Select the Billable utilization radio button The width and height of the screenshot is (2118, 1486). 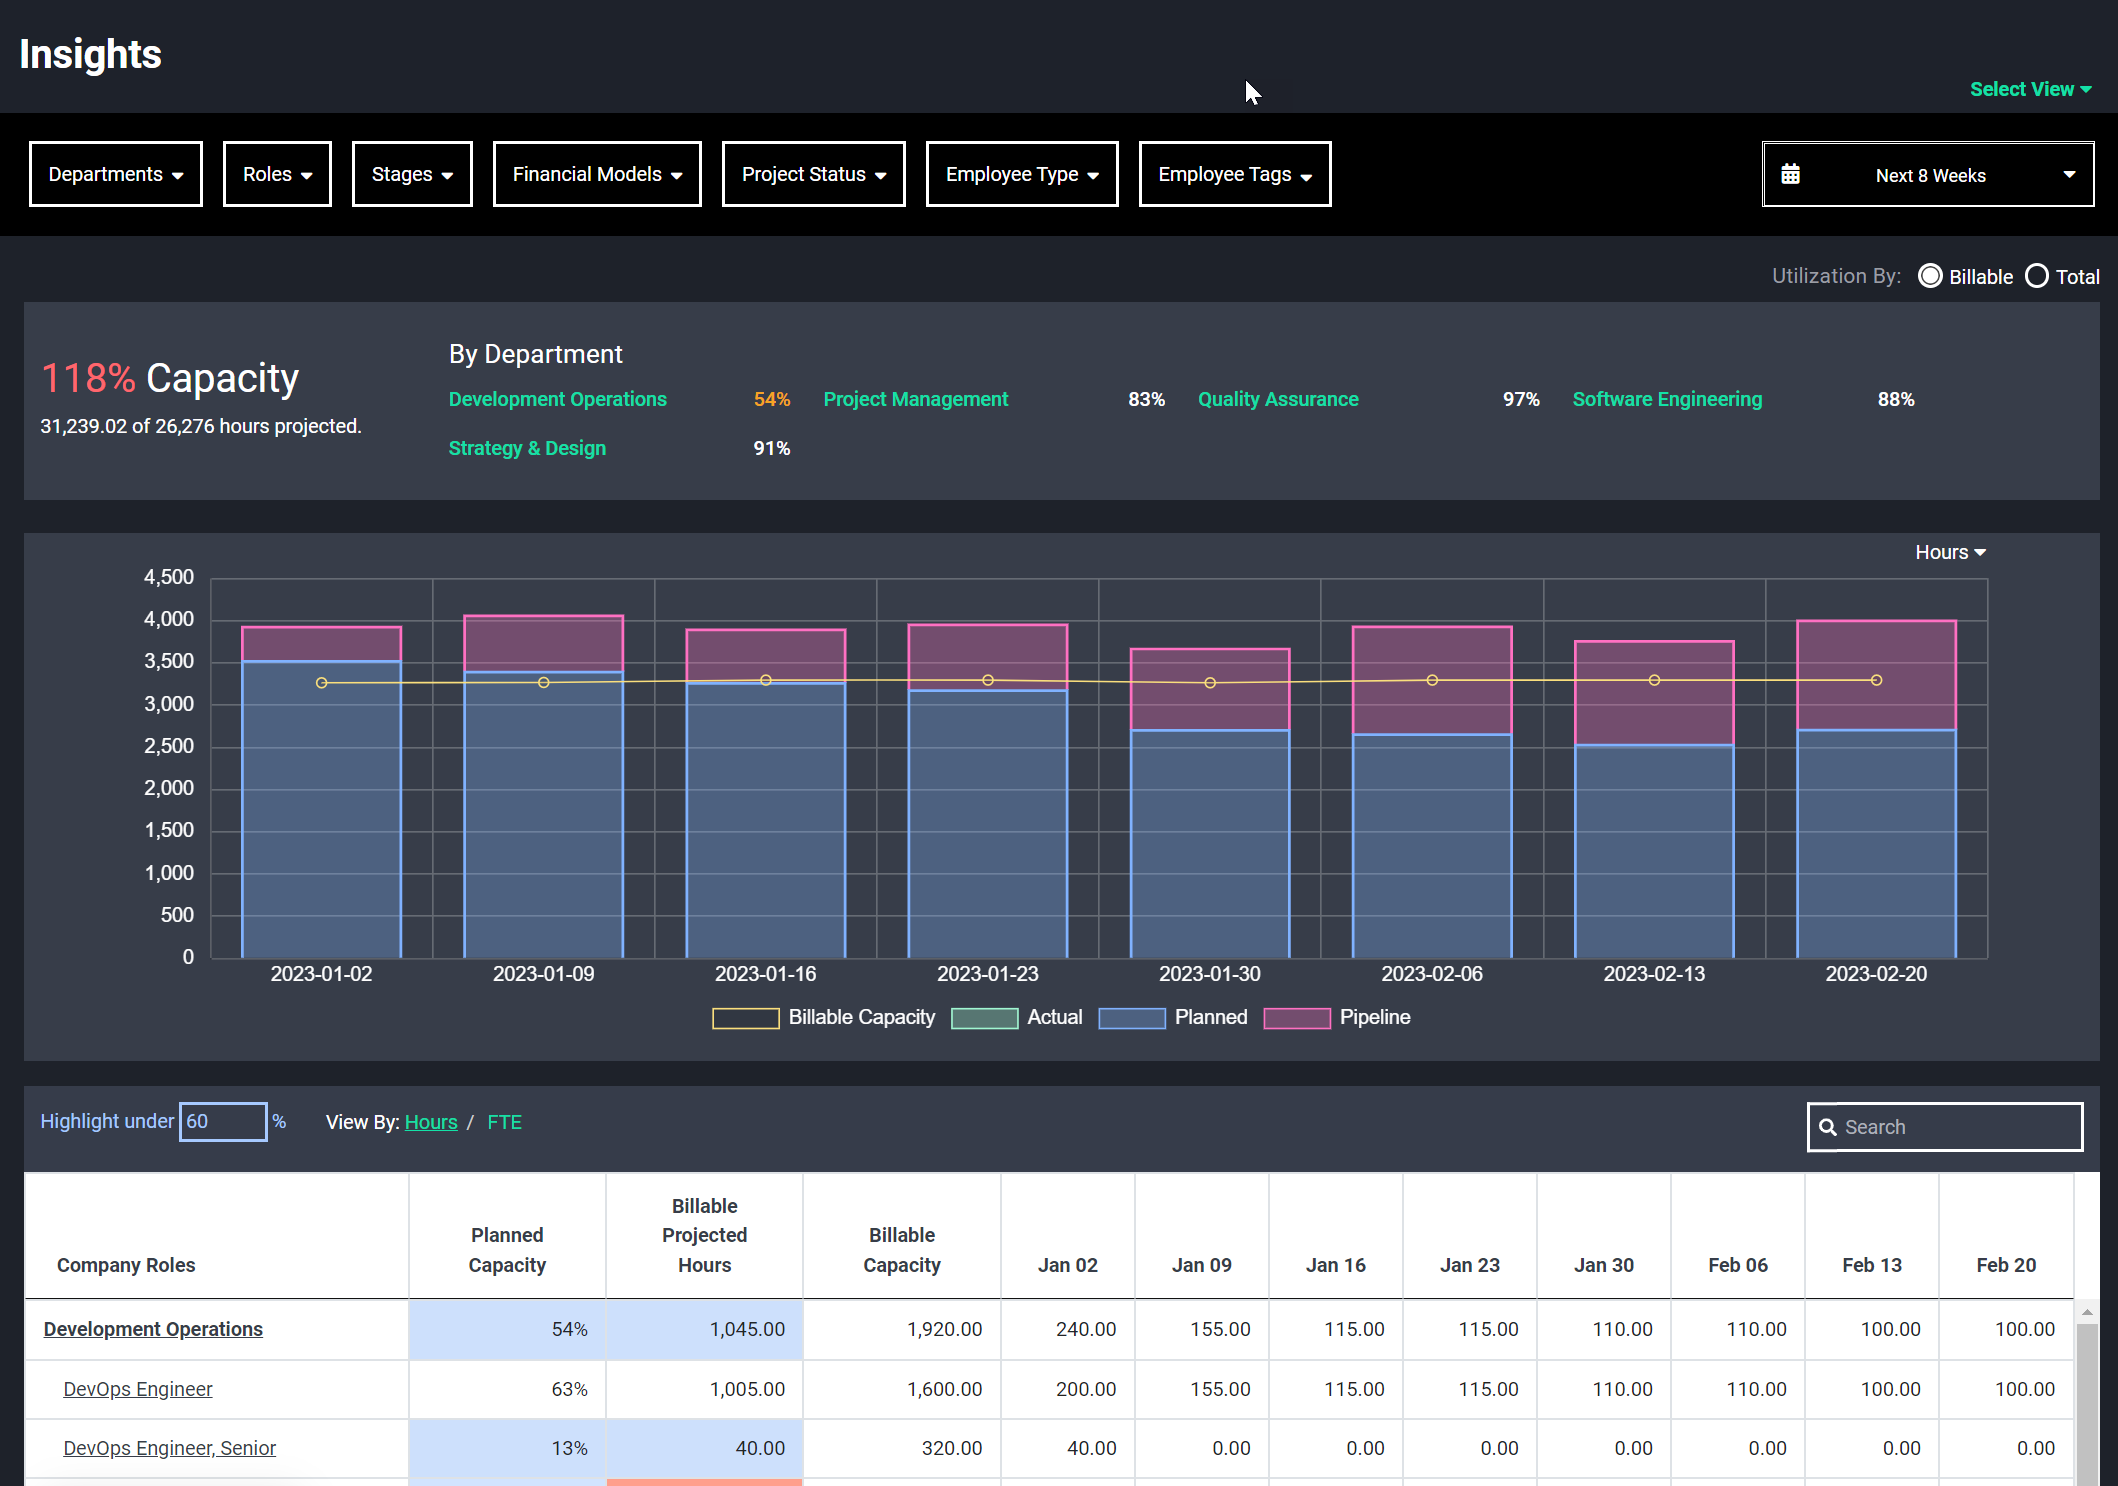tap(1930, 276)
